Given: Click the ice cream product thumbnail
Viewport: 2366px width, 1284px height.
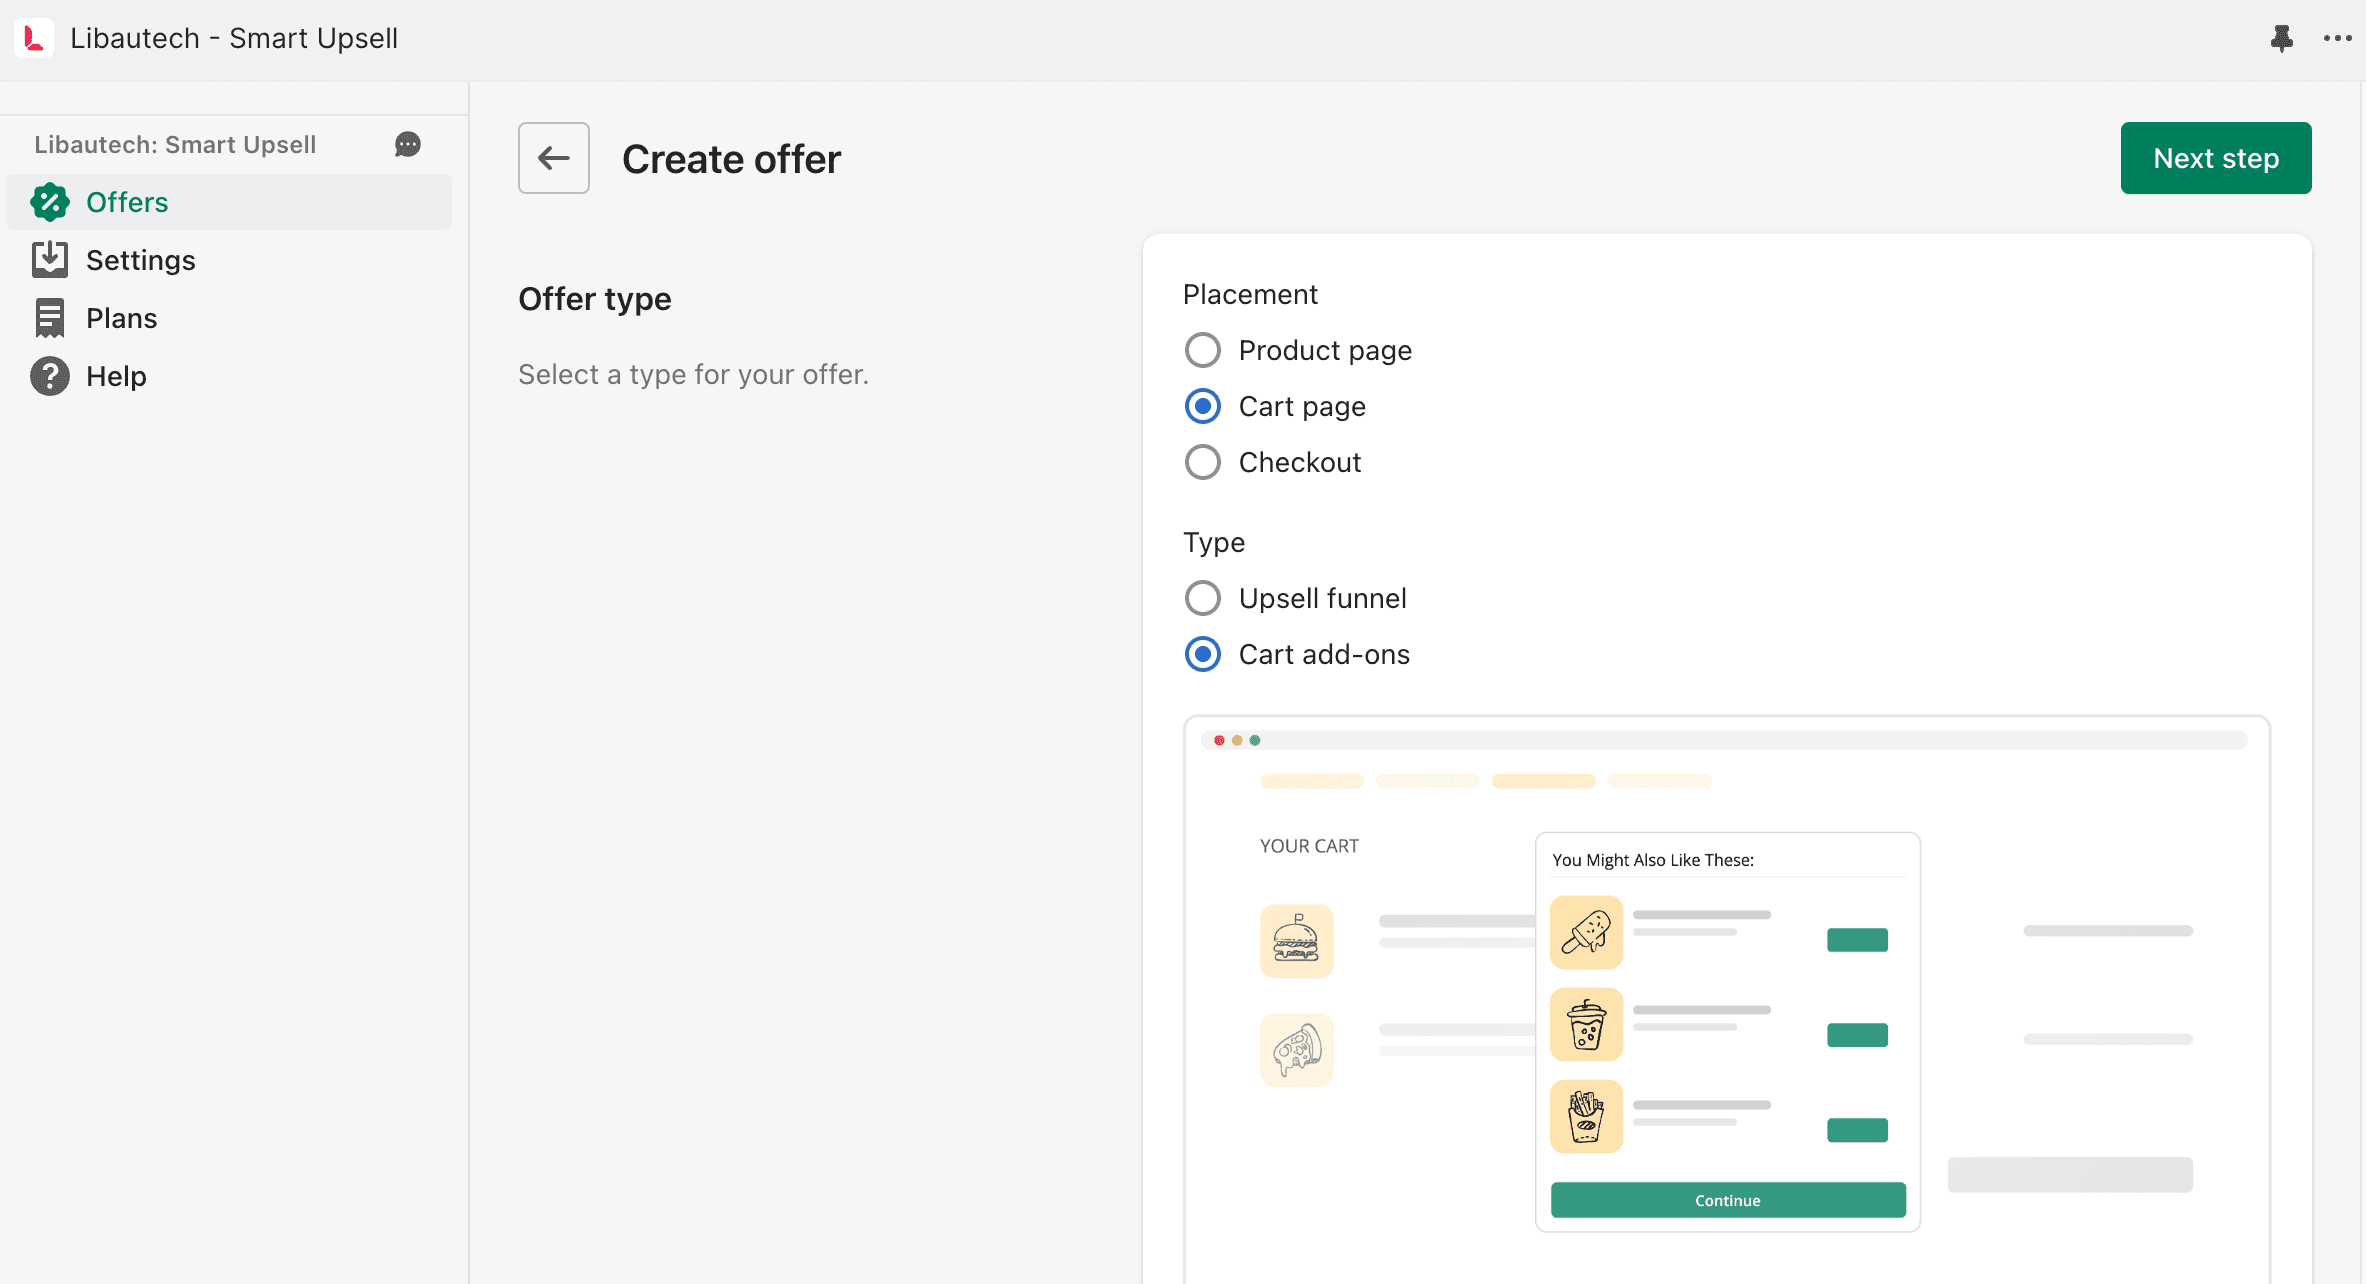Looking at the screenshot, I should (x=1586, y=932).
